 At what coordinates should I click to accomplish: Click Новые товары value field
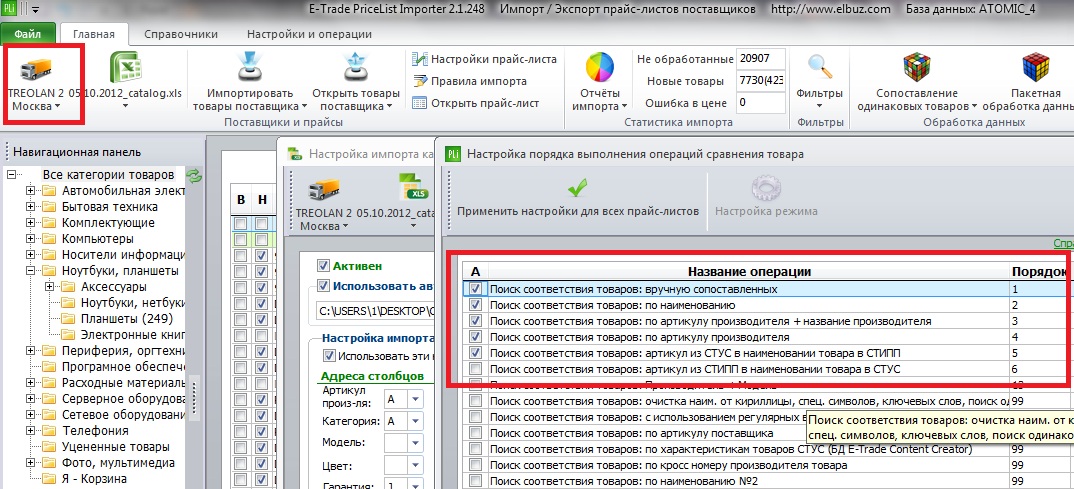coord(760,81)
